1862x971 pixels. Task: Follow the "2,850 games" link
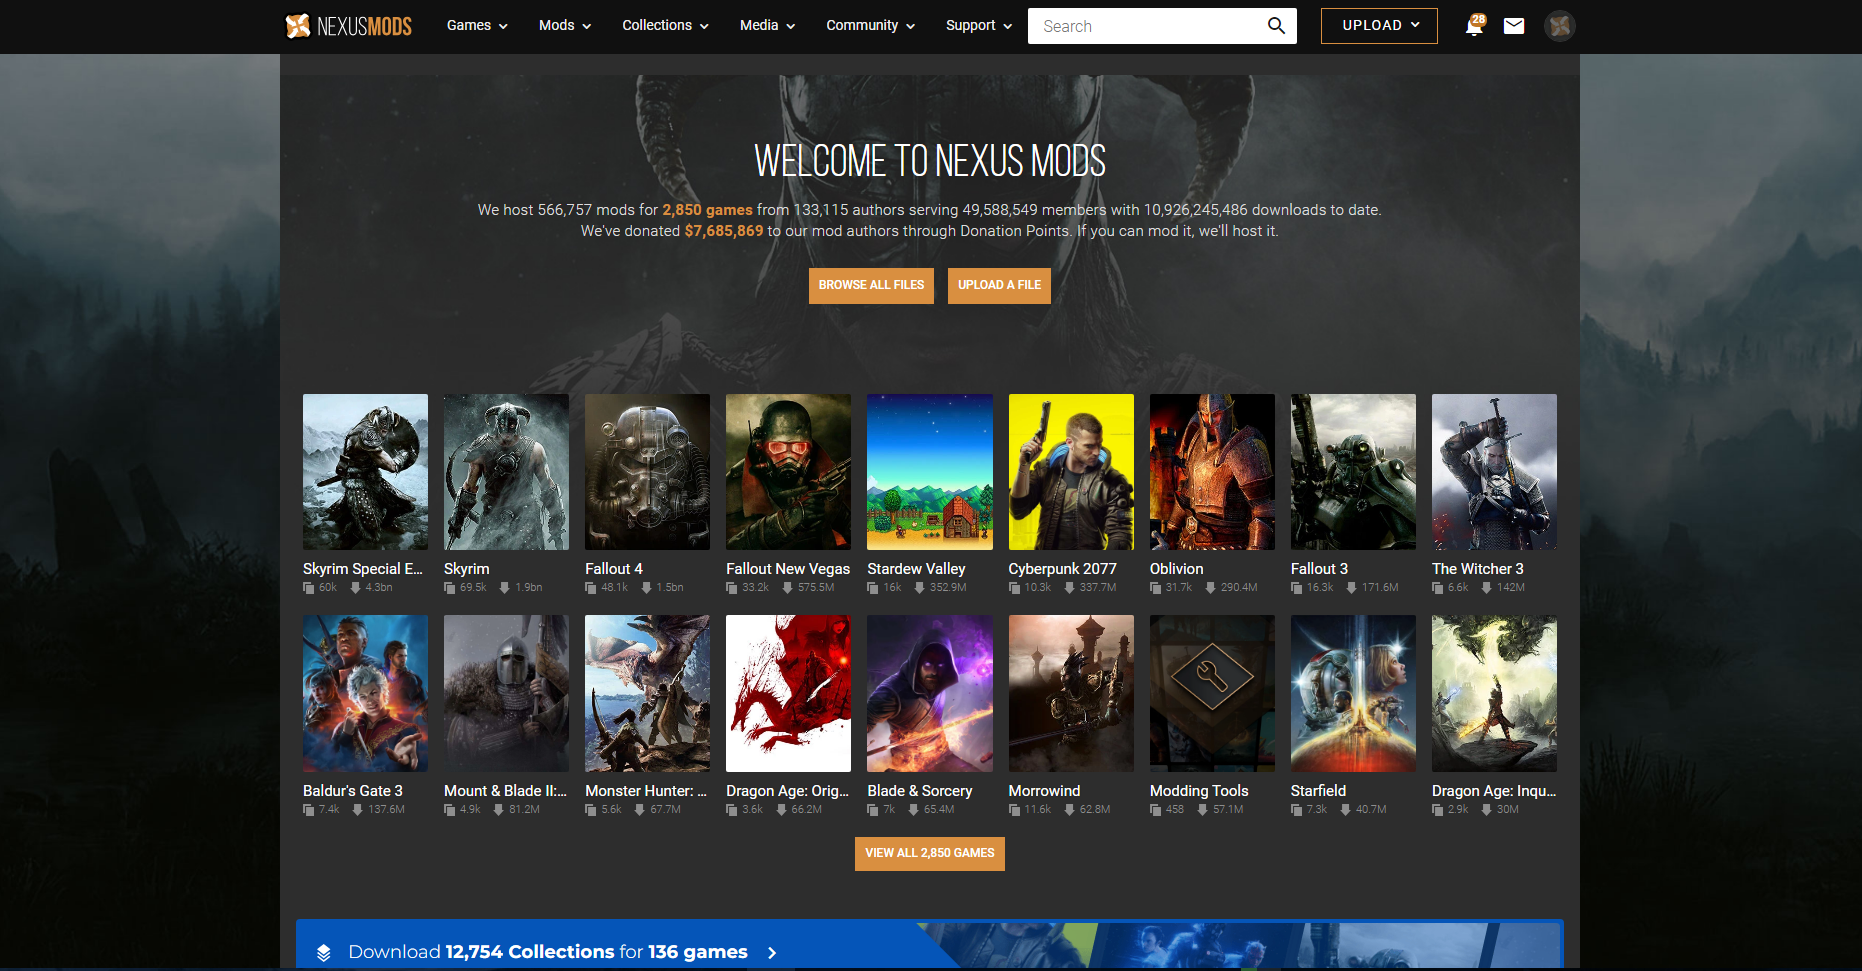(707, 210)
